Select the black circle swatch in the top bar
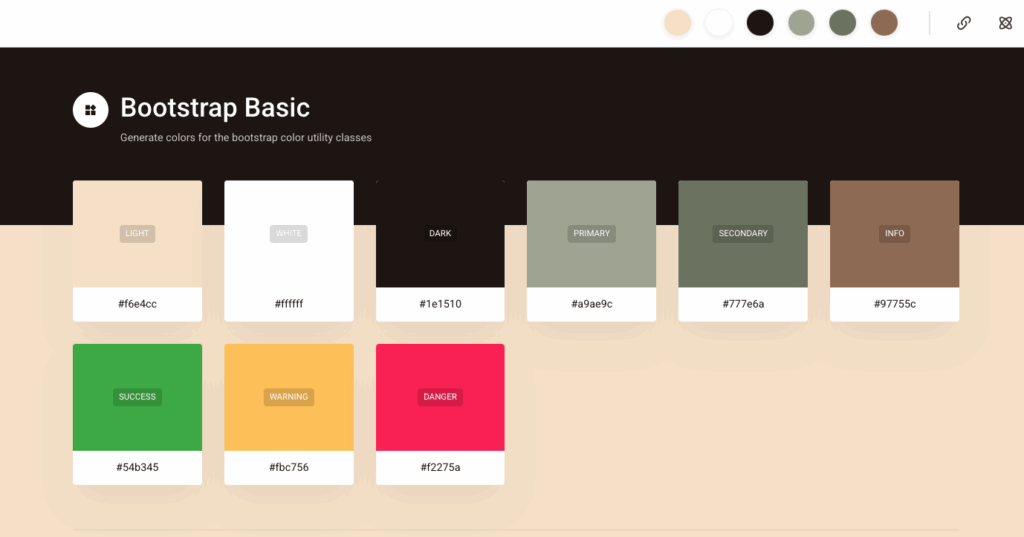This screenshot has width=1024, height=537. point(760,23)
